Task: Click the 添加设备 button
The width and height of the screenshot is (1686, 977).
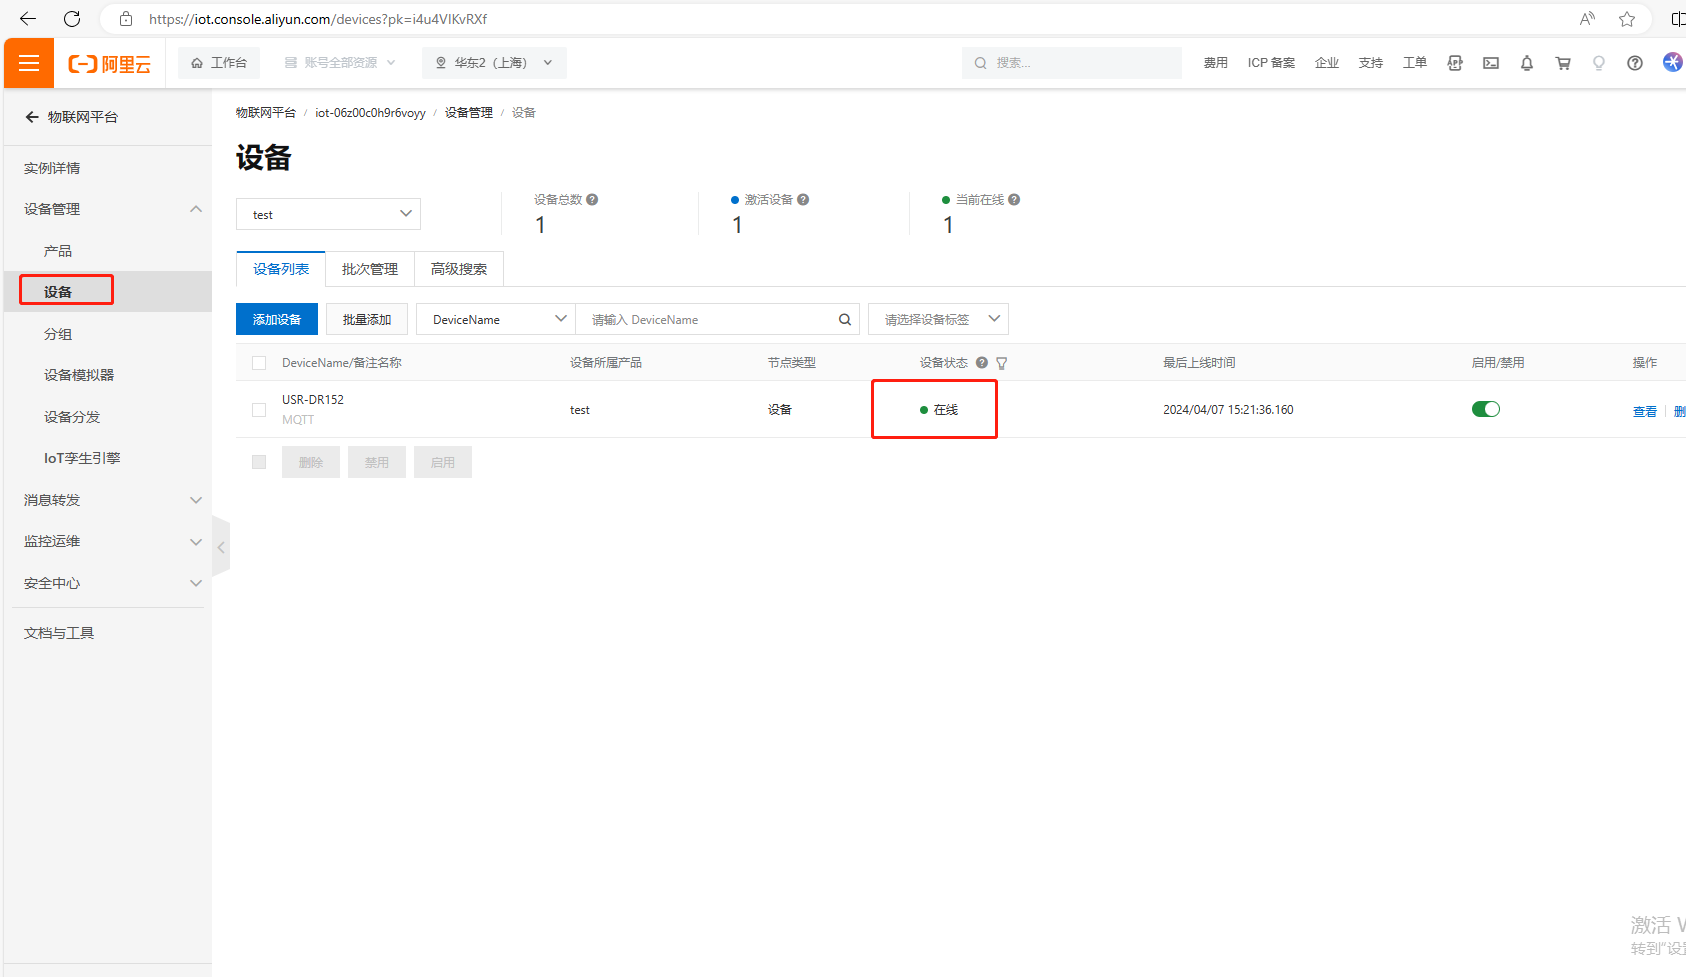Action: click(276, 320)
